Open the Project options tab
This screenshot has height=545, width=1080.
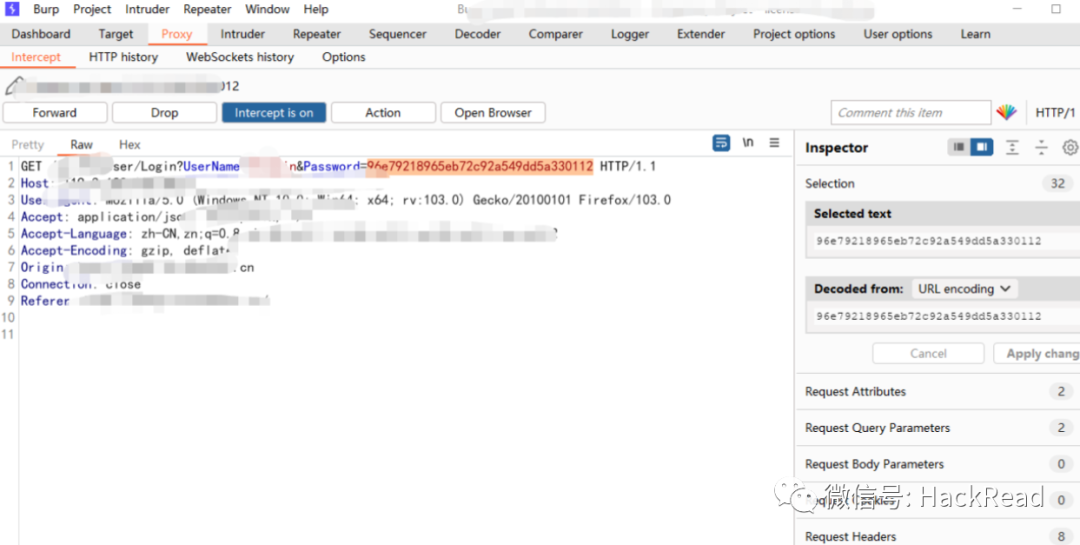point(794,34)
